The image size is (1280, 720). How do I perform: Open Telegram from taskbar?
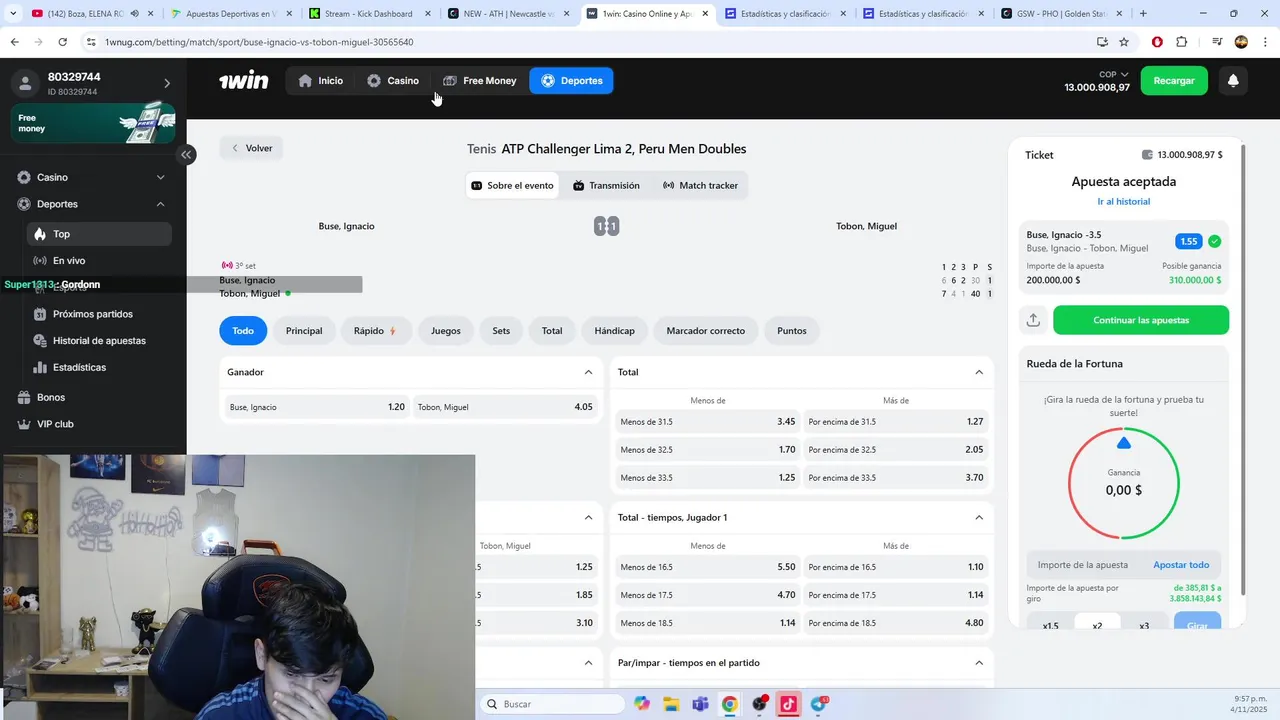pos(819,704)
